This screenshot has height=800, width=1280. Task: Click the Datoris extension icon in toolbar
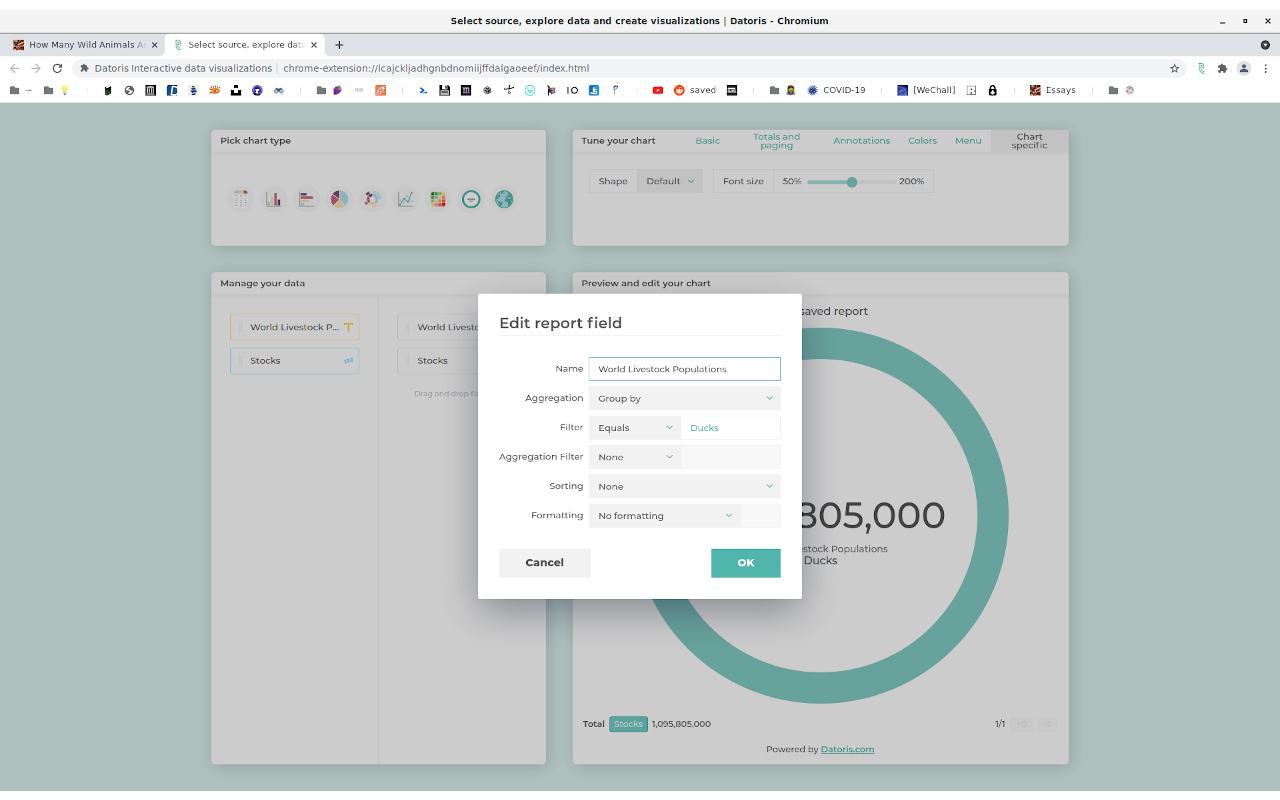[x=1201, y=68]
